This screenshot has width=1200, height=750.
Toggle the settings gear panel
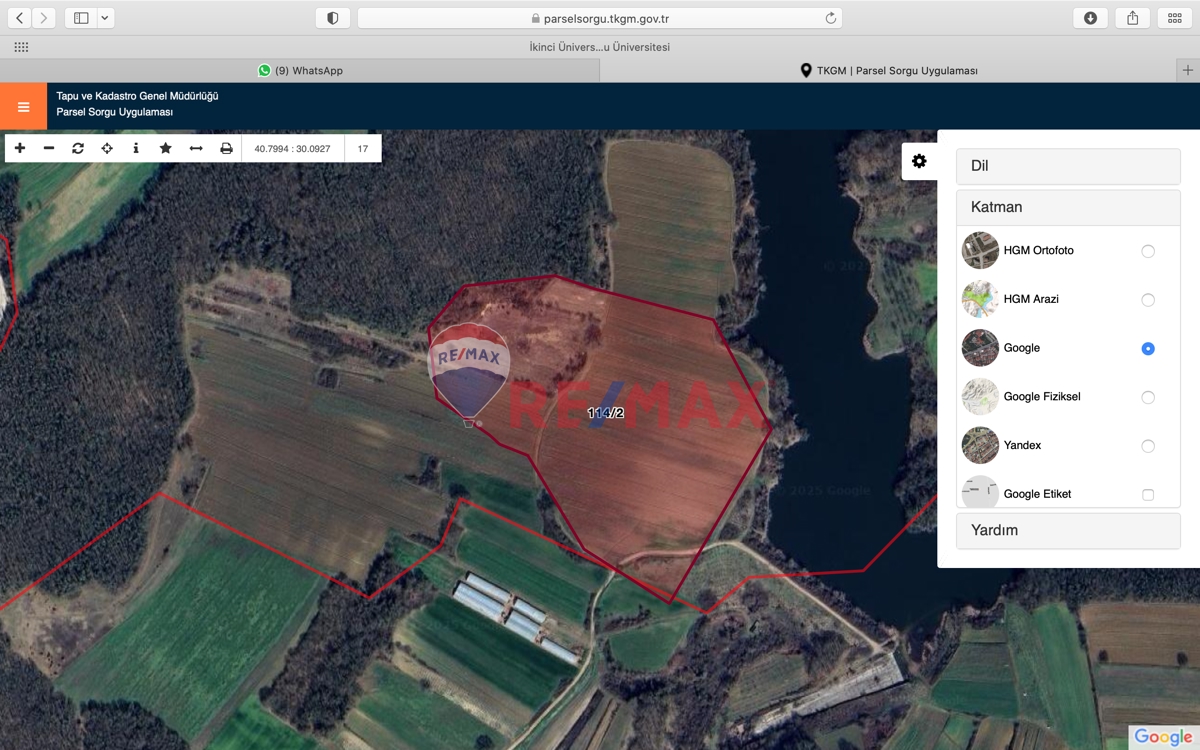point(919,161)
